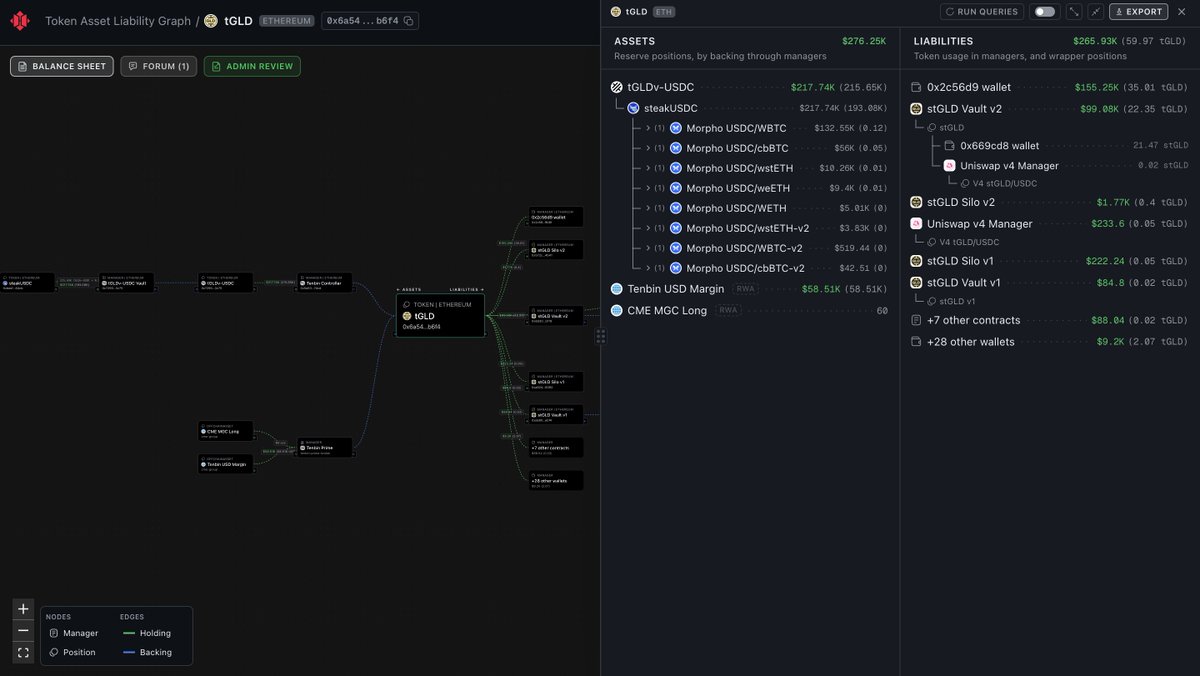Viewport: 1200px width, 676px height.
Task: Fit graph to screen icon
Action: click(23, 653)
